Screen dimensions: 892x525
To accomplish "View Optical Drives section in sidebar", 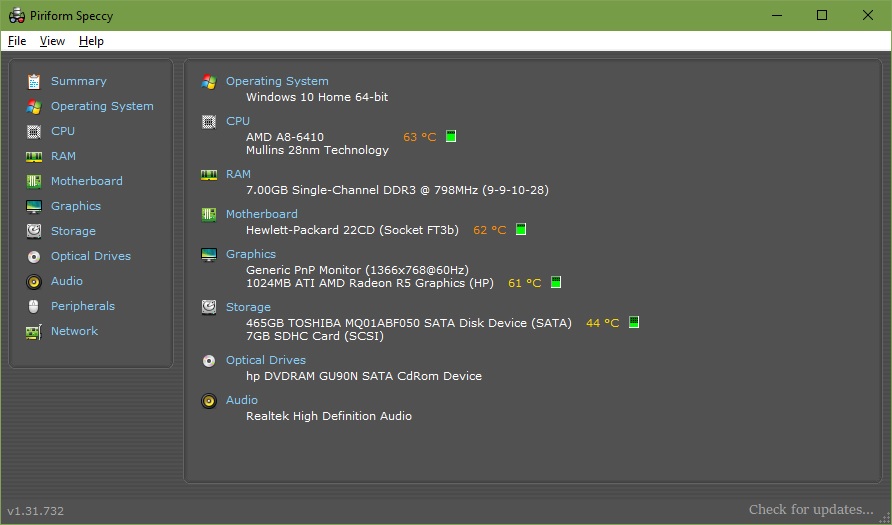I will [91, 257].
